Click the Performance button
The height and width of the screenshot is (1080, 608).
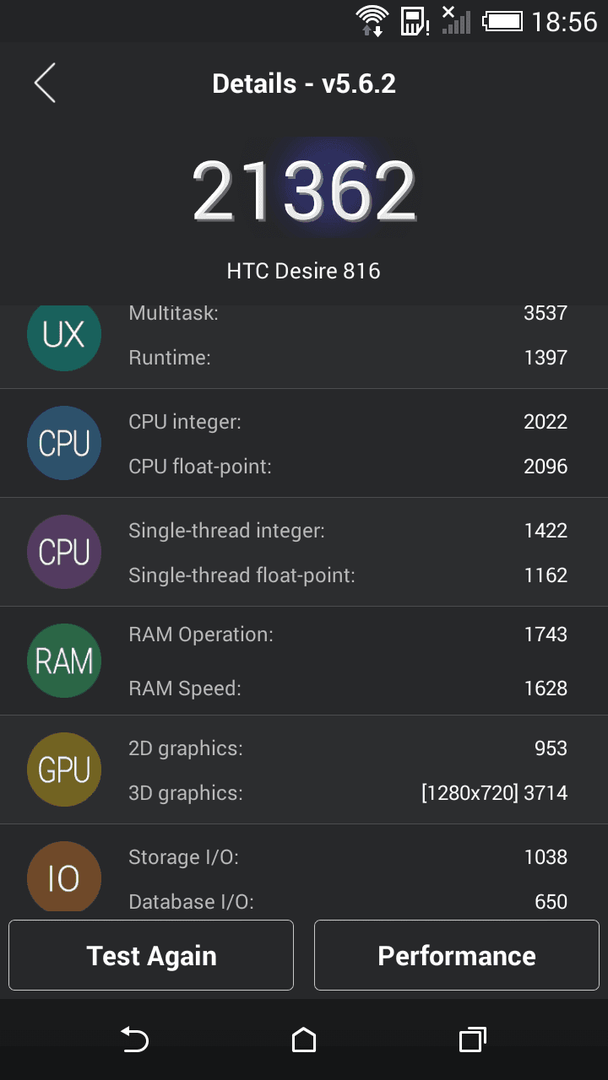pos(457,955)
